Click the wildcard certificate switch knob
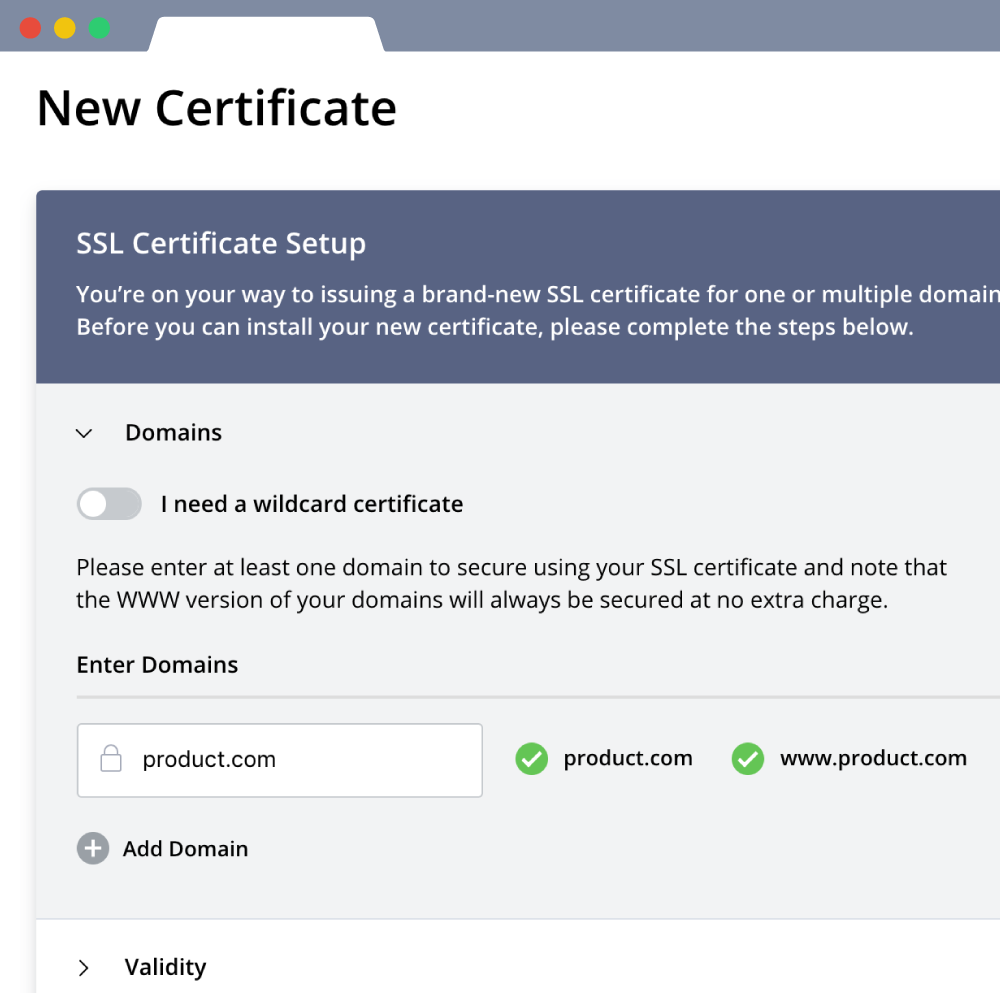 pyautogui.click(x=95, y=504)
